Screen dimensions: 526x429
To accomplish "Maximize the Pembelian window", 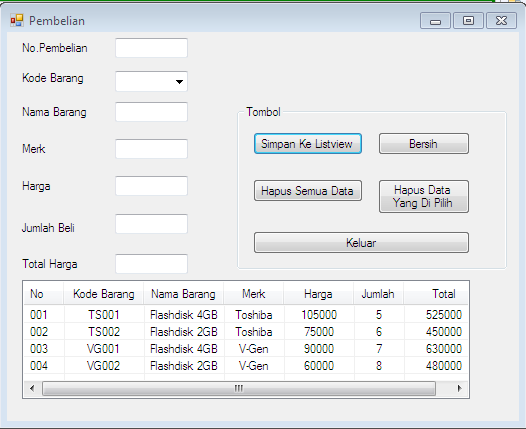I will (x=468, y=21).
